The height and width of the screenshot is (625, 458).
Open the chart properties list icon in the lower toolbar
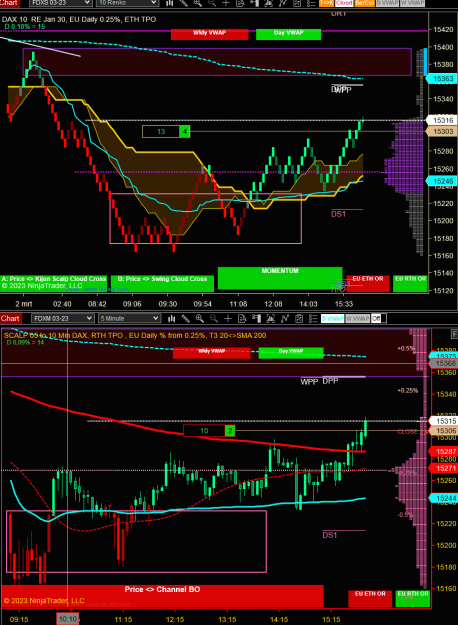tap(313, 318)
